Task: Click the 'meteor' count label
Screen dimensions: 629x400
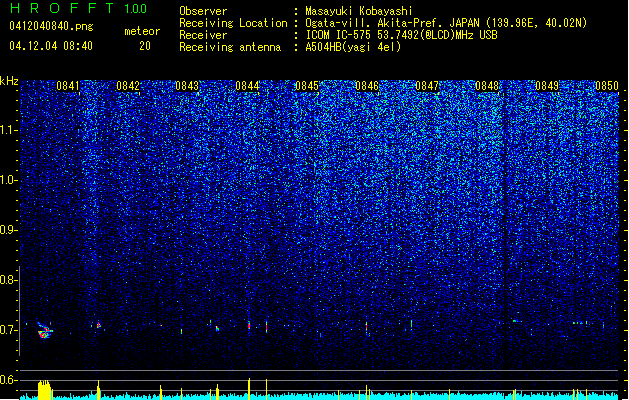Action: click(x=142, y=31)
